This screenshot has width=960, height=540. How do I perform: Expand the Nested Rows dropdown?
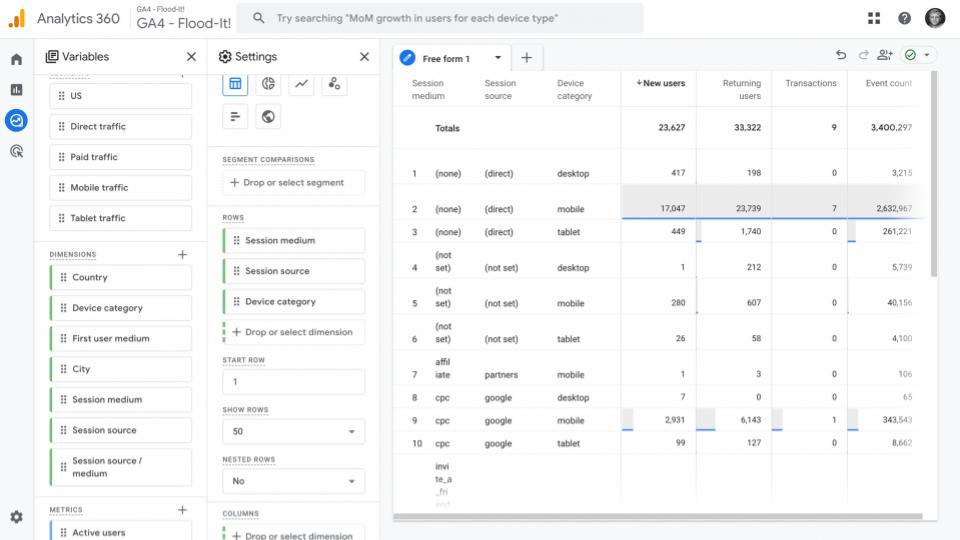click(x=293, y=481)
